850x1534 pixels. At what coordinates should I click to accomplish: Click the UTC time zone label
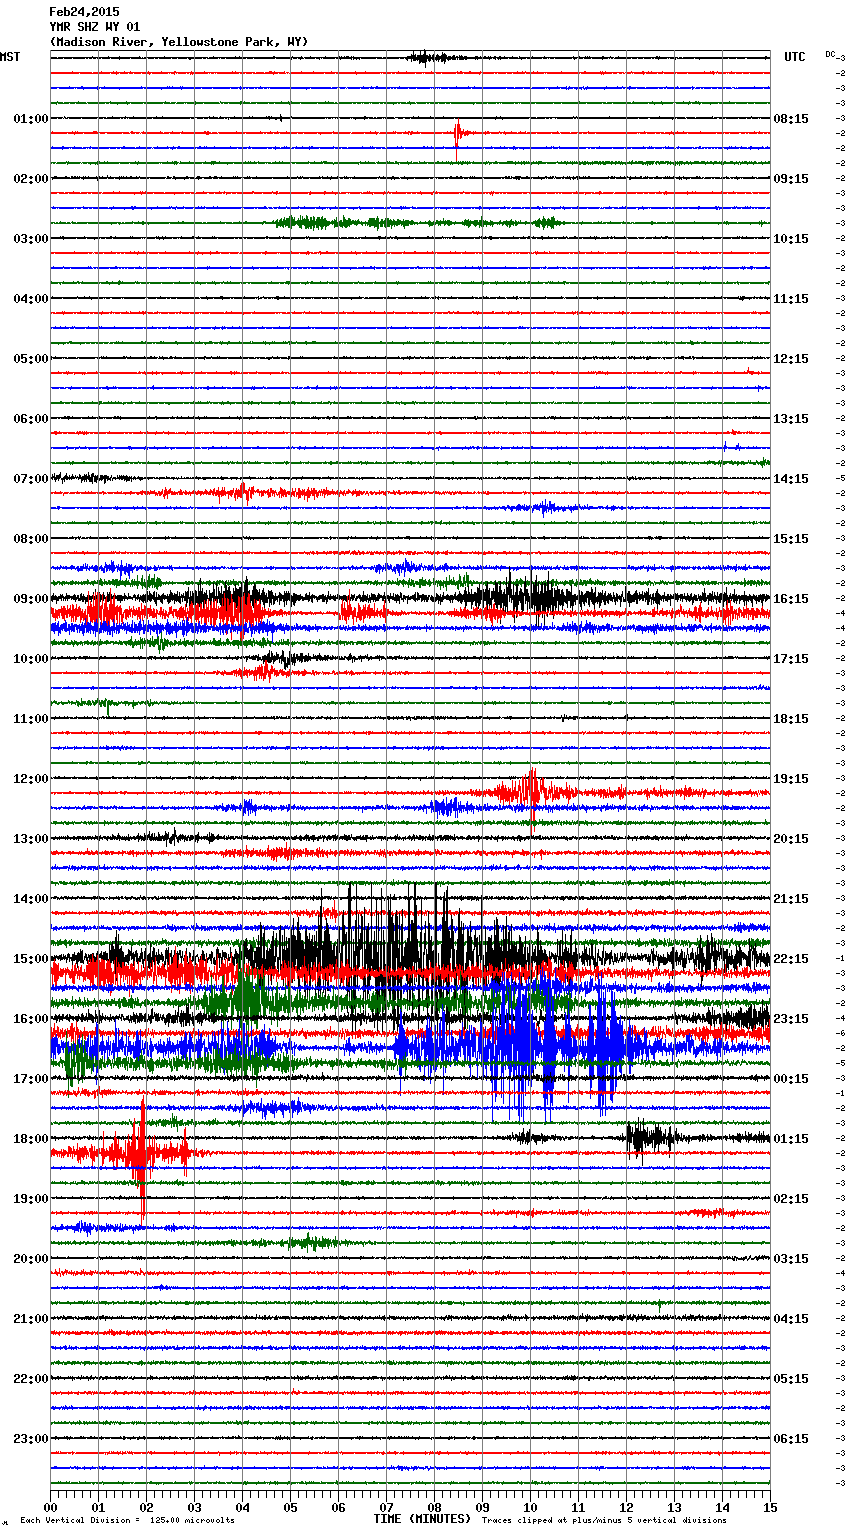click(x=795, y=57)
